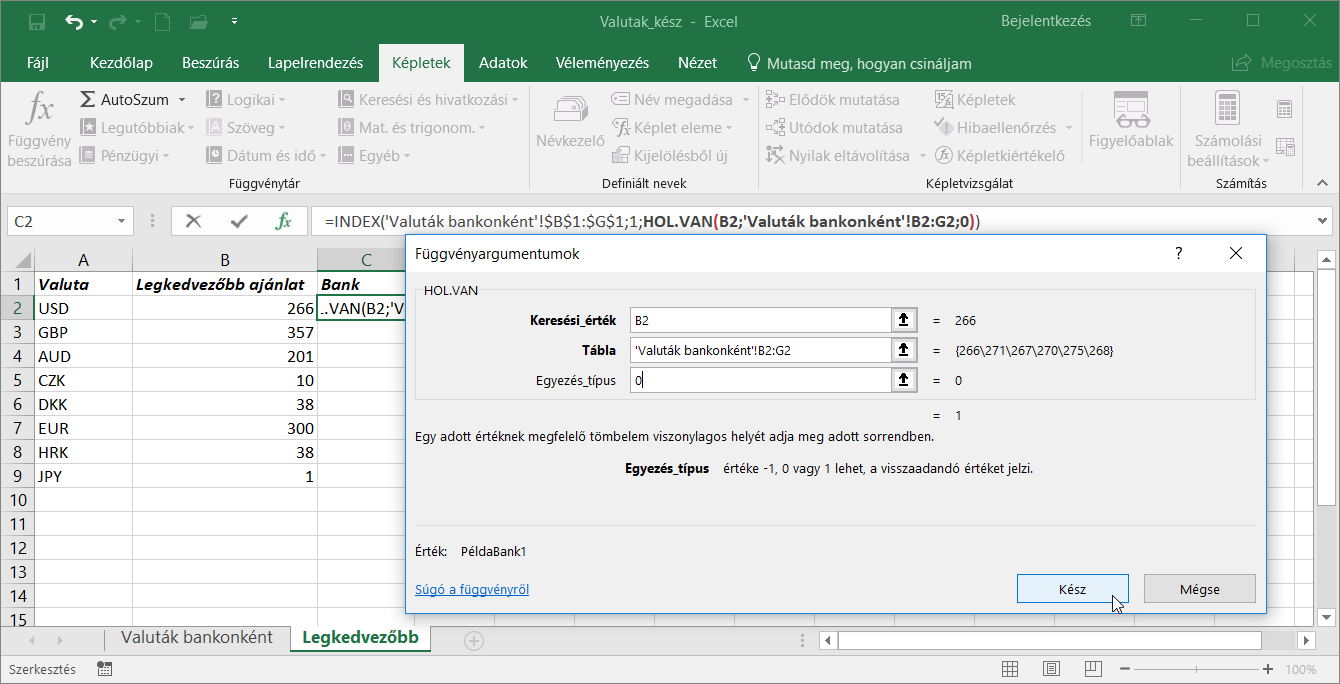Screen dimensions: 1340x684
Task: Click the formula bar cancel X
Action: [x=194, y=221]
